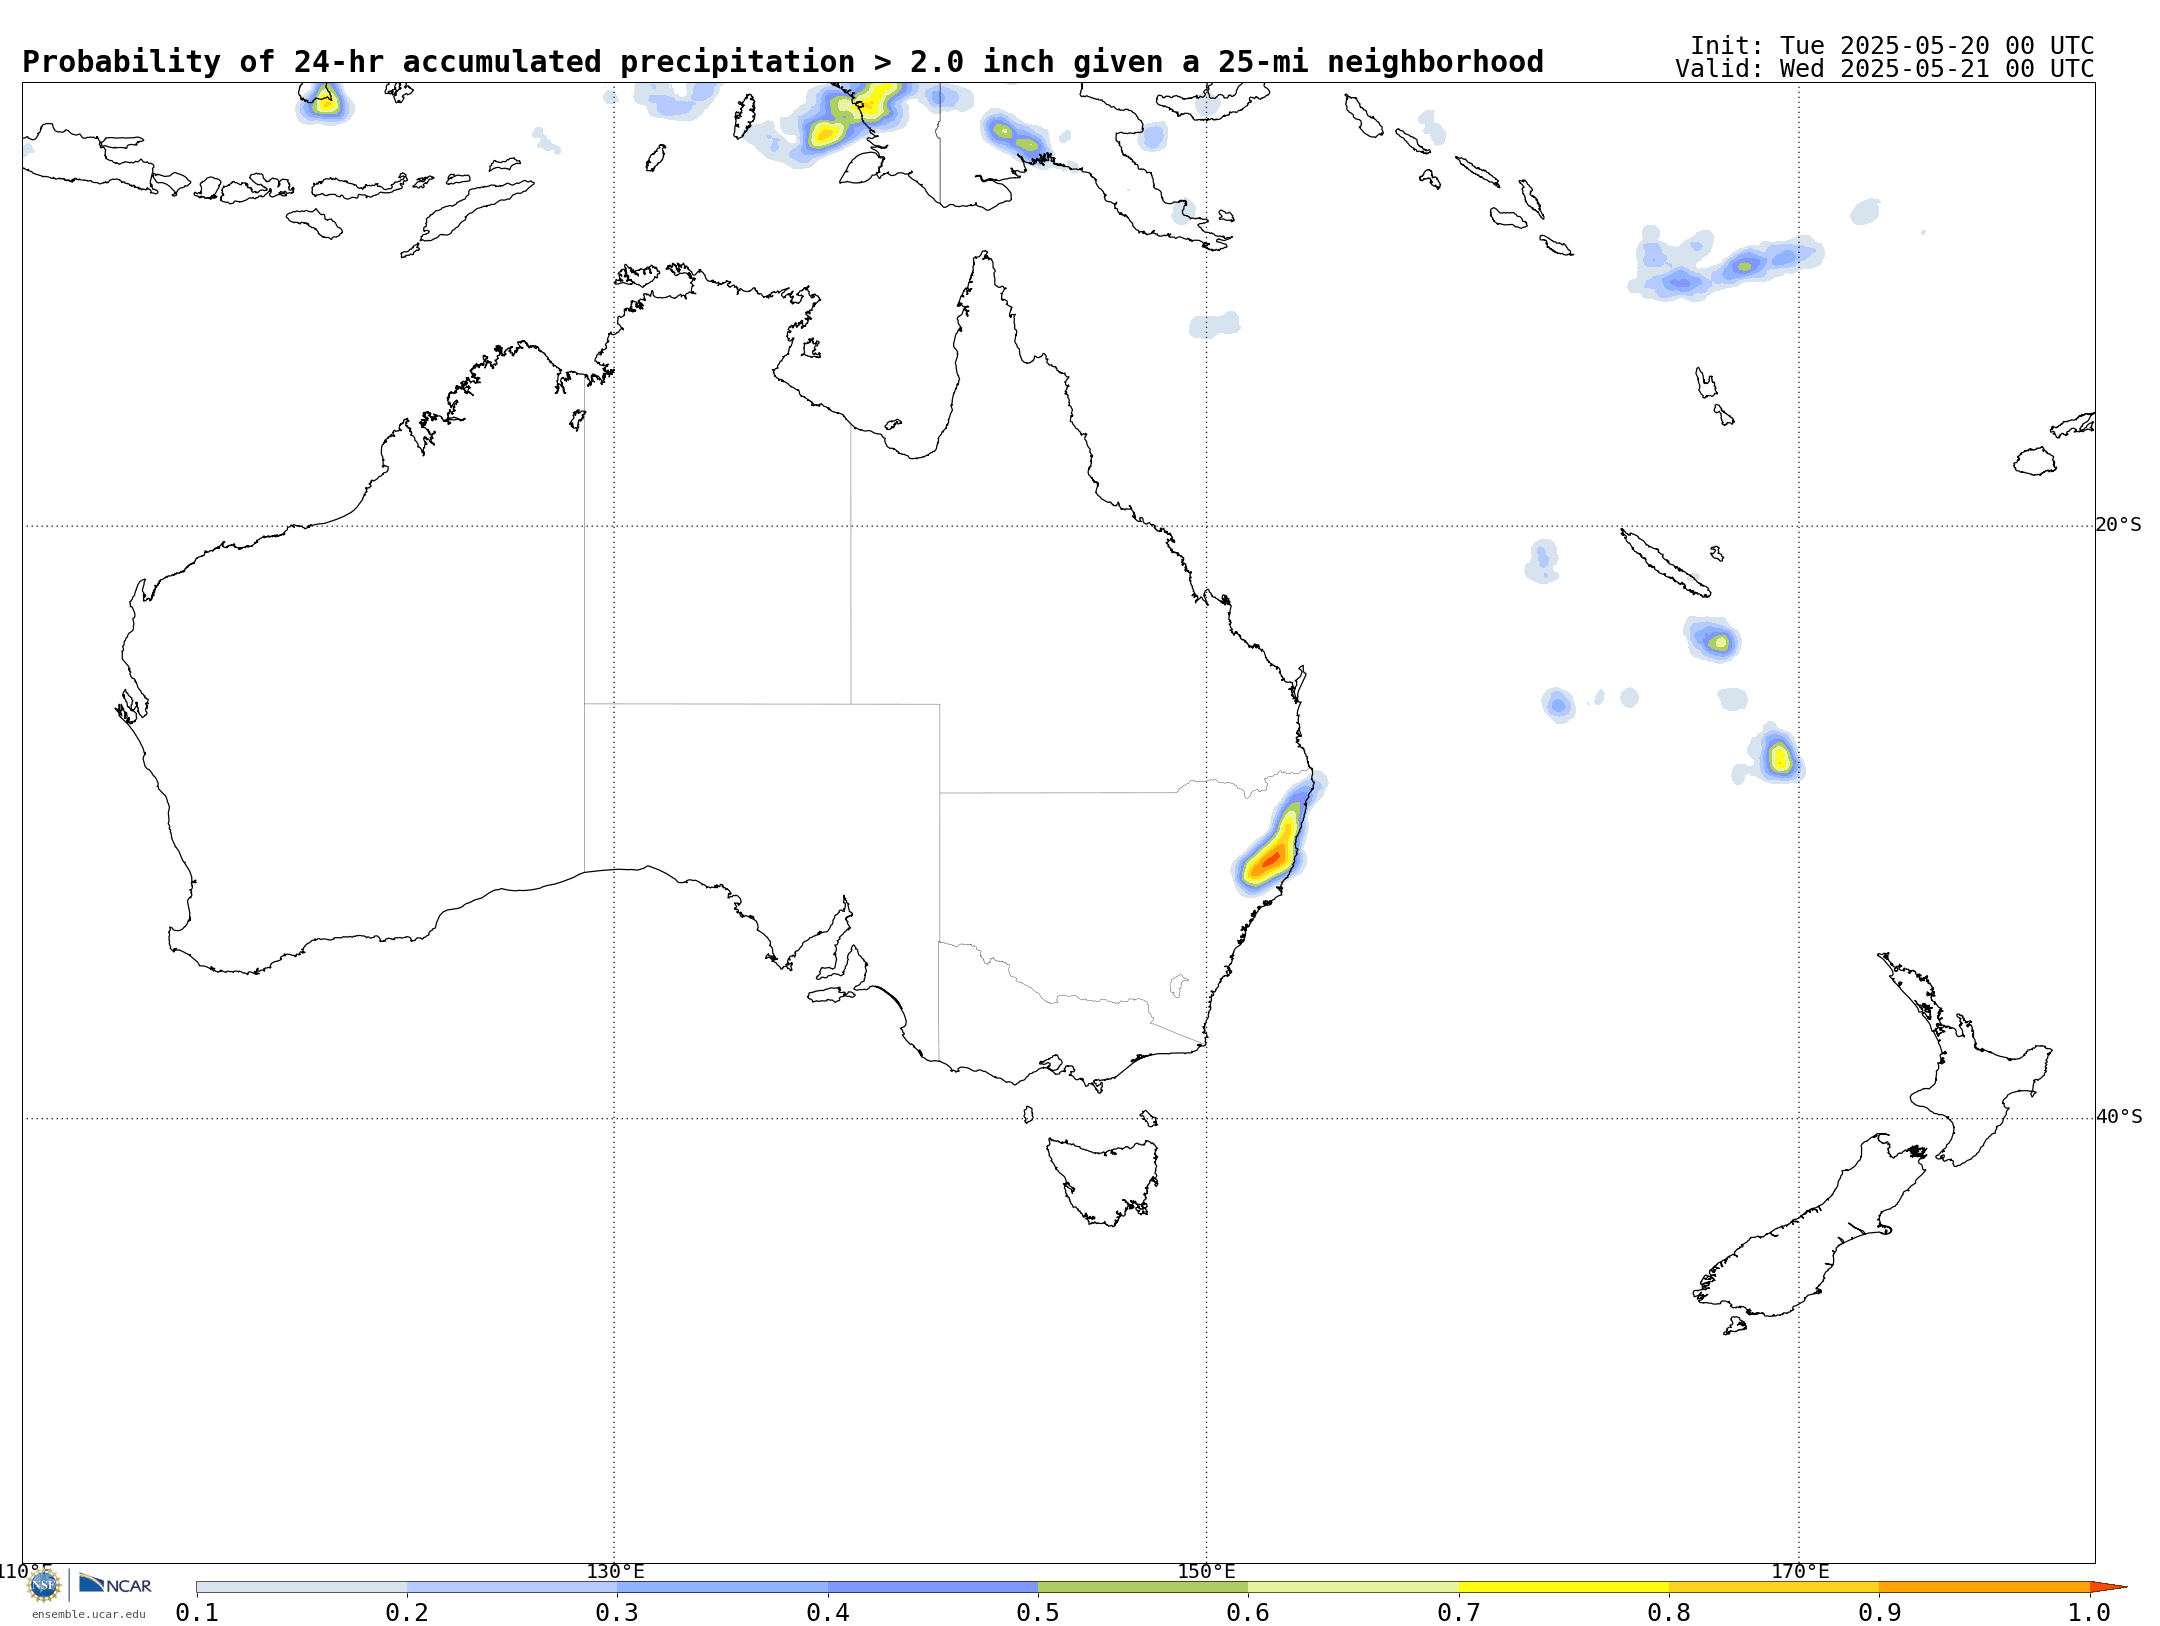2160x1626 pixels.
Task: Pick the pale yellow 0.6–0.7 colorbar segment
Action: pyautogui.click(x=1354, y=1587)
